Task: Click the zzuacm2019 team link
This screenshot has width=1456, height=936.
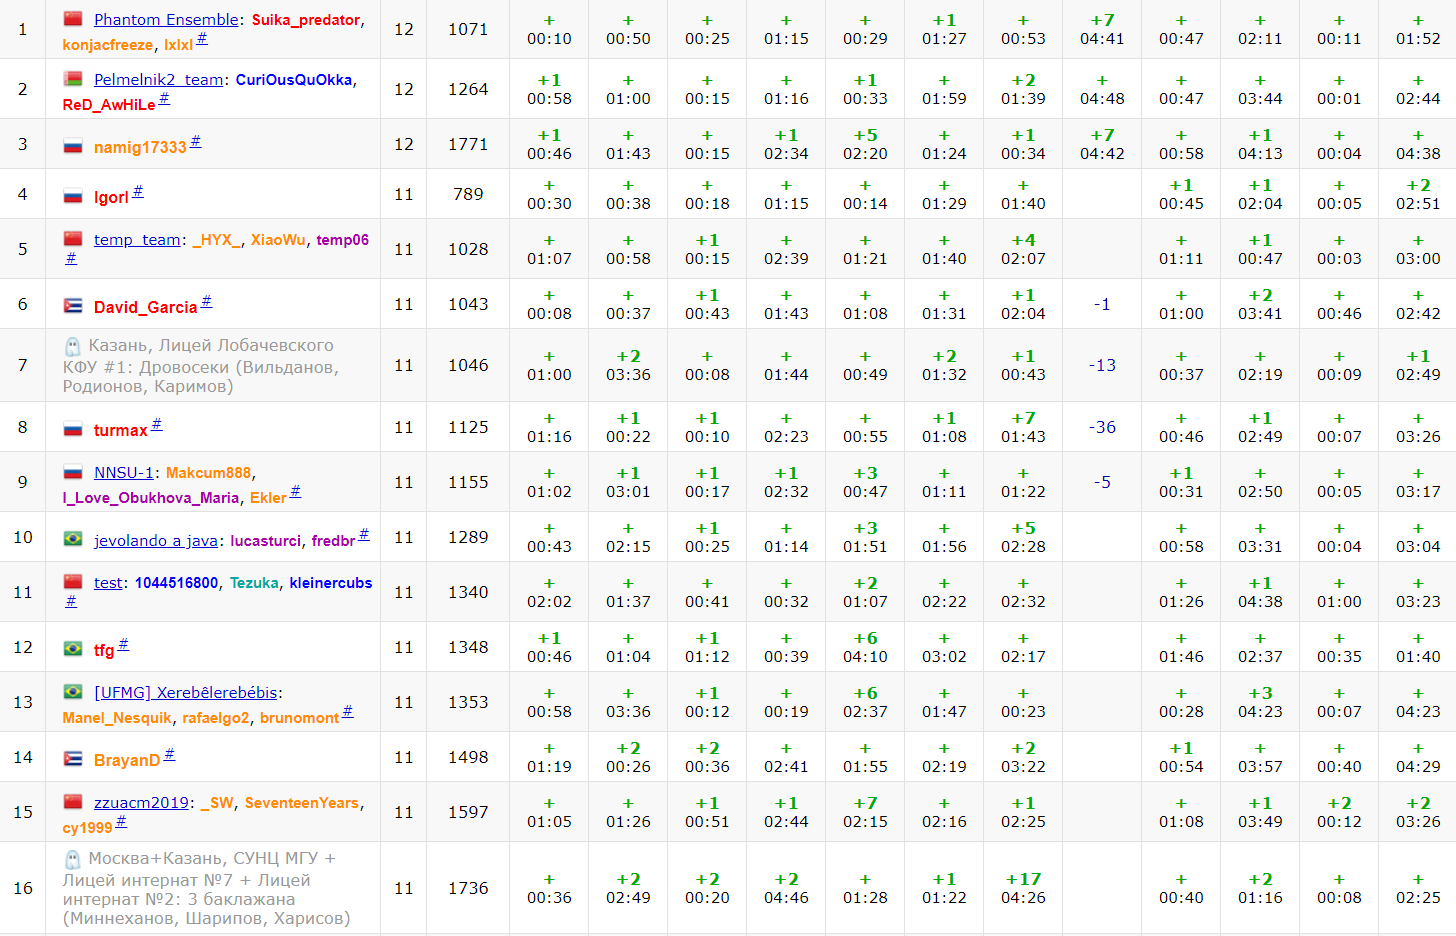Action: tap(140, 803)
